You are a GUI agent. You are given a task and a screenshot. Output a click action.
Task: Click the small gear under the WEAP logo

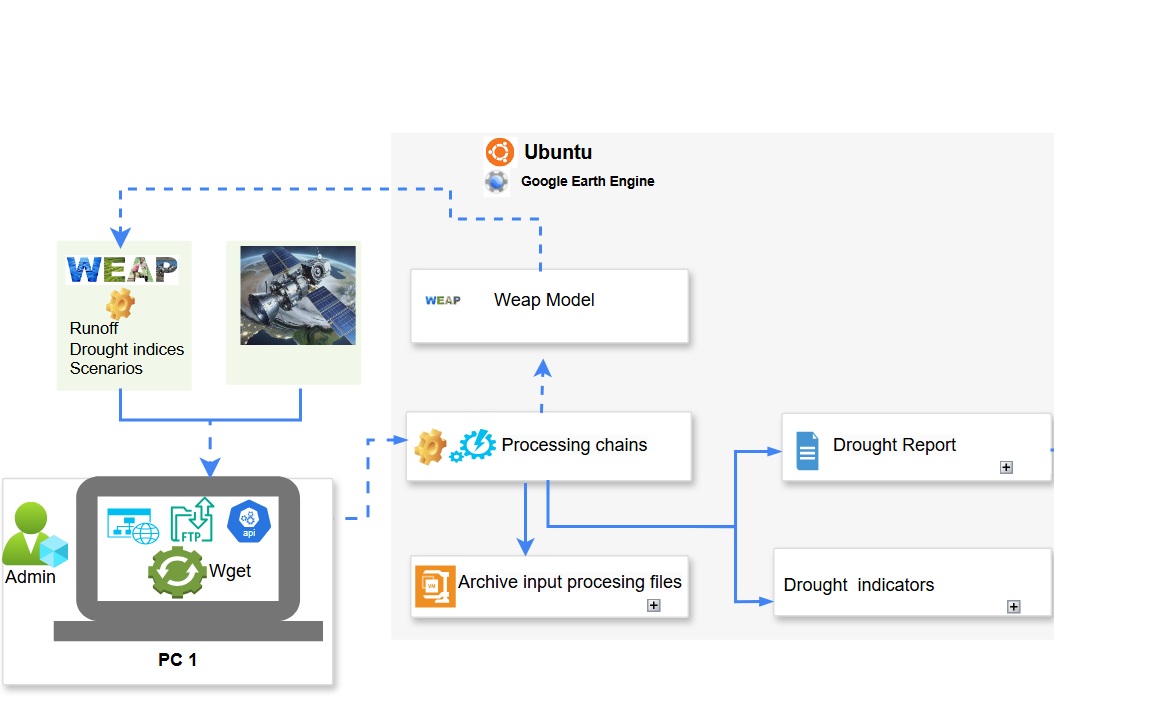(x=120, y=304)
